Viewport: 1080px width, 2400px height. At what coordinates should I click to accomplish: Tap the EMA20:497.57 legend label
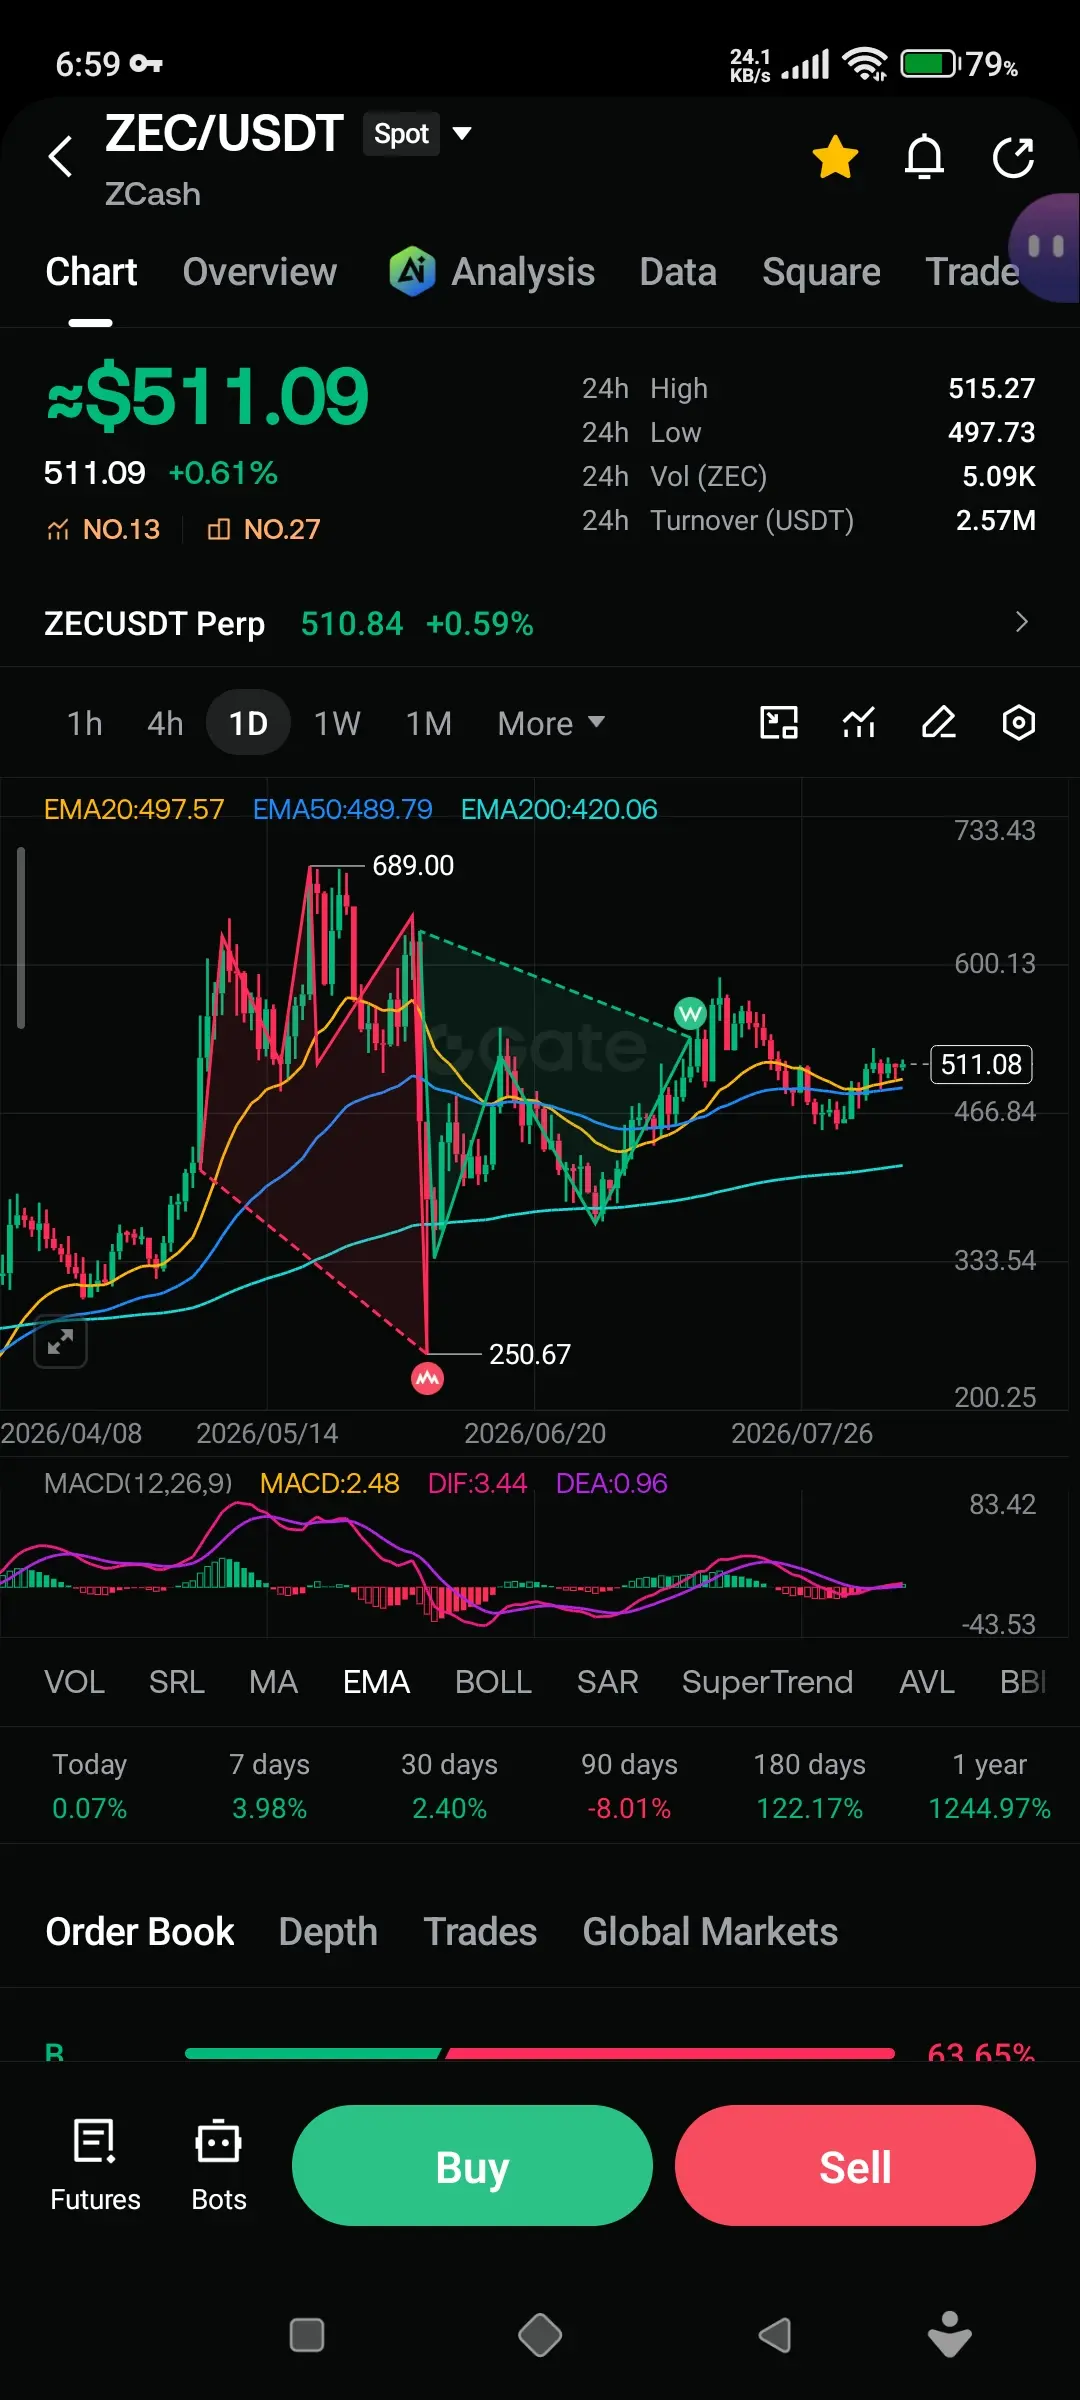coord(134,809)
